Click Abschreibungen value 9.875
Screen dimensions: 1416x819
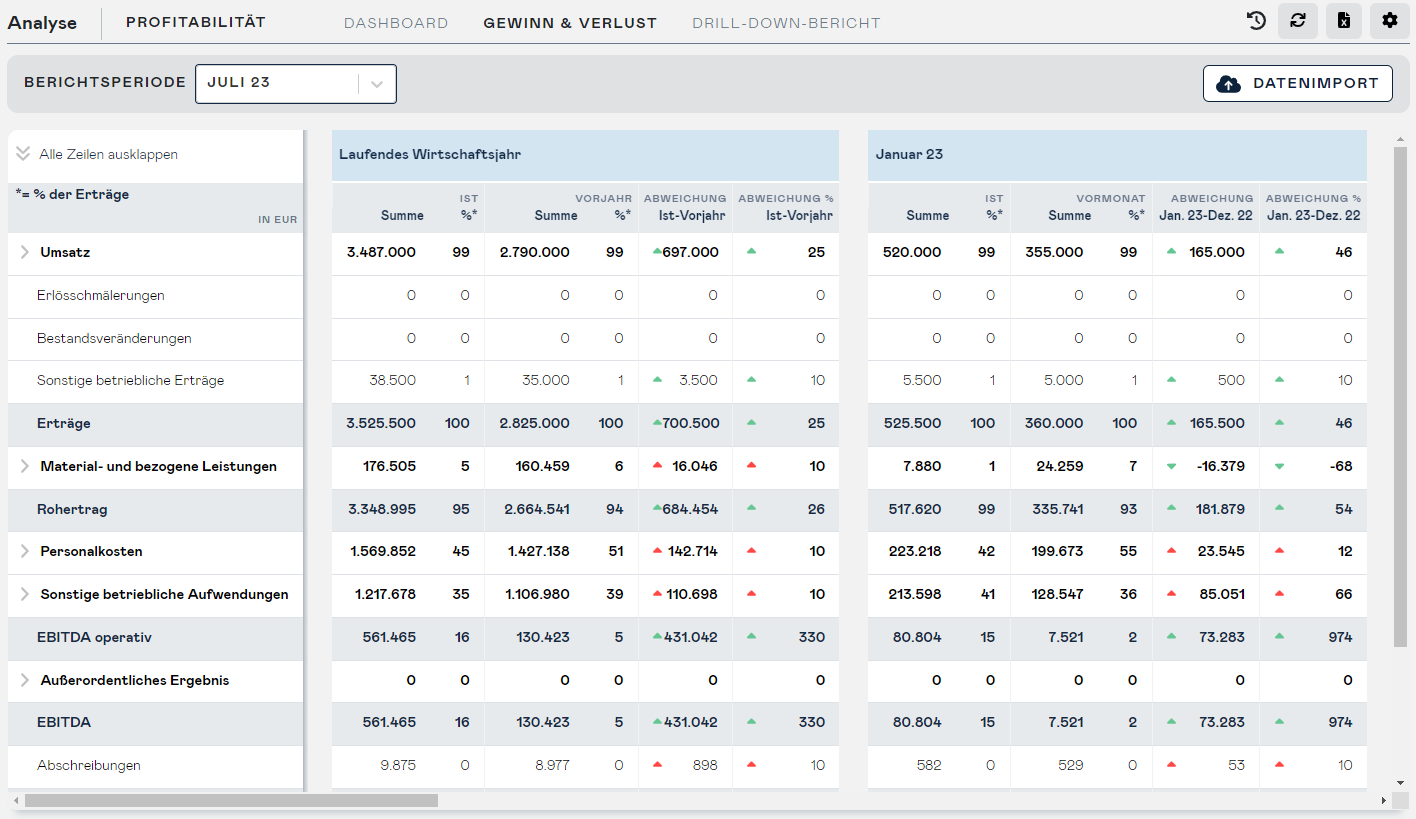[398, 765]
